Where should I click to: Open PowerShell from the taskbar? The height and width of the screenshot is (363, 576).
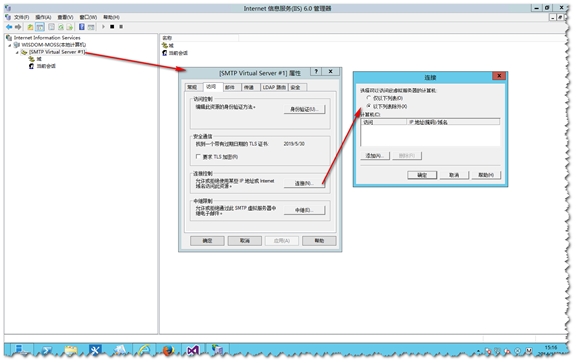[x=47, y=350]
